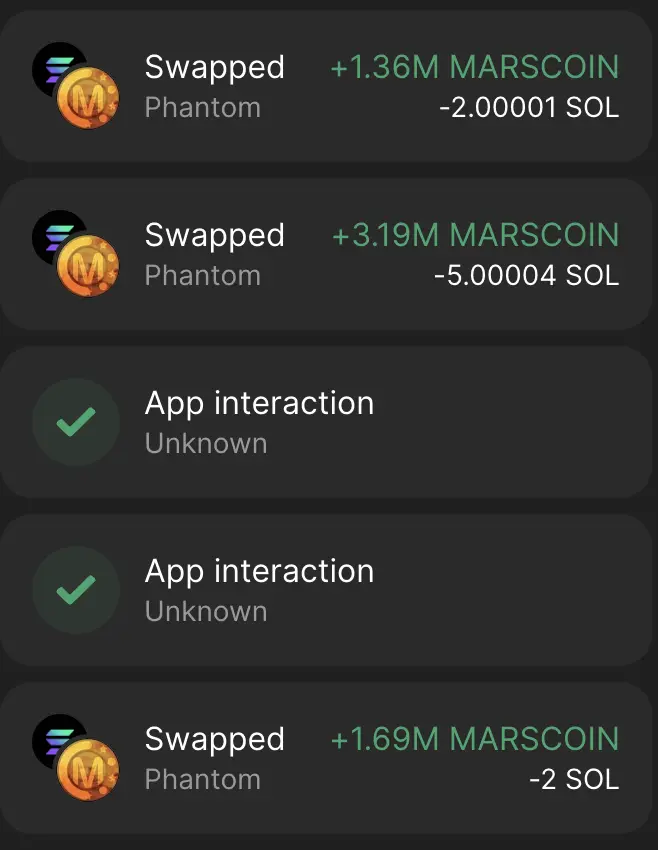Image resolution: width=658 pixels, height=850 pixels.
Task: Click the token icon for 1.69M swap
Action: click(x=76, y=758)
